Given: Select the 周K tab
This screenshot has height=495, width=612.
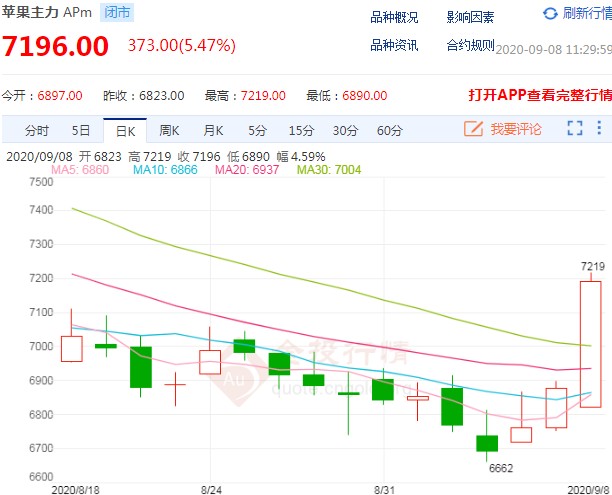Looking at the screenshot, I should pyautogui.click(x=169, y=130).
